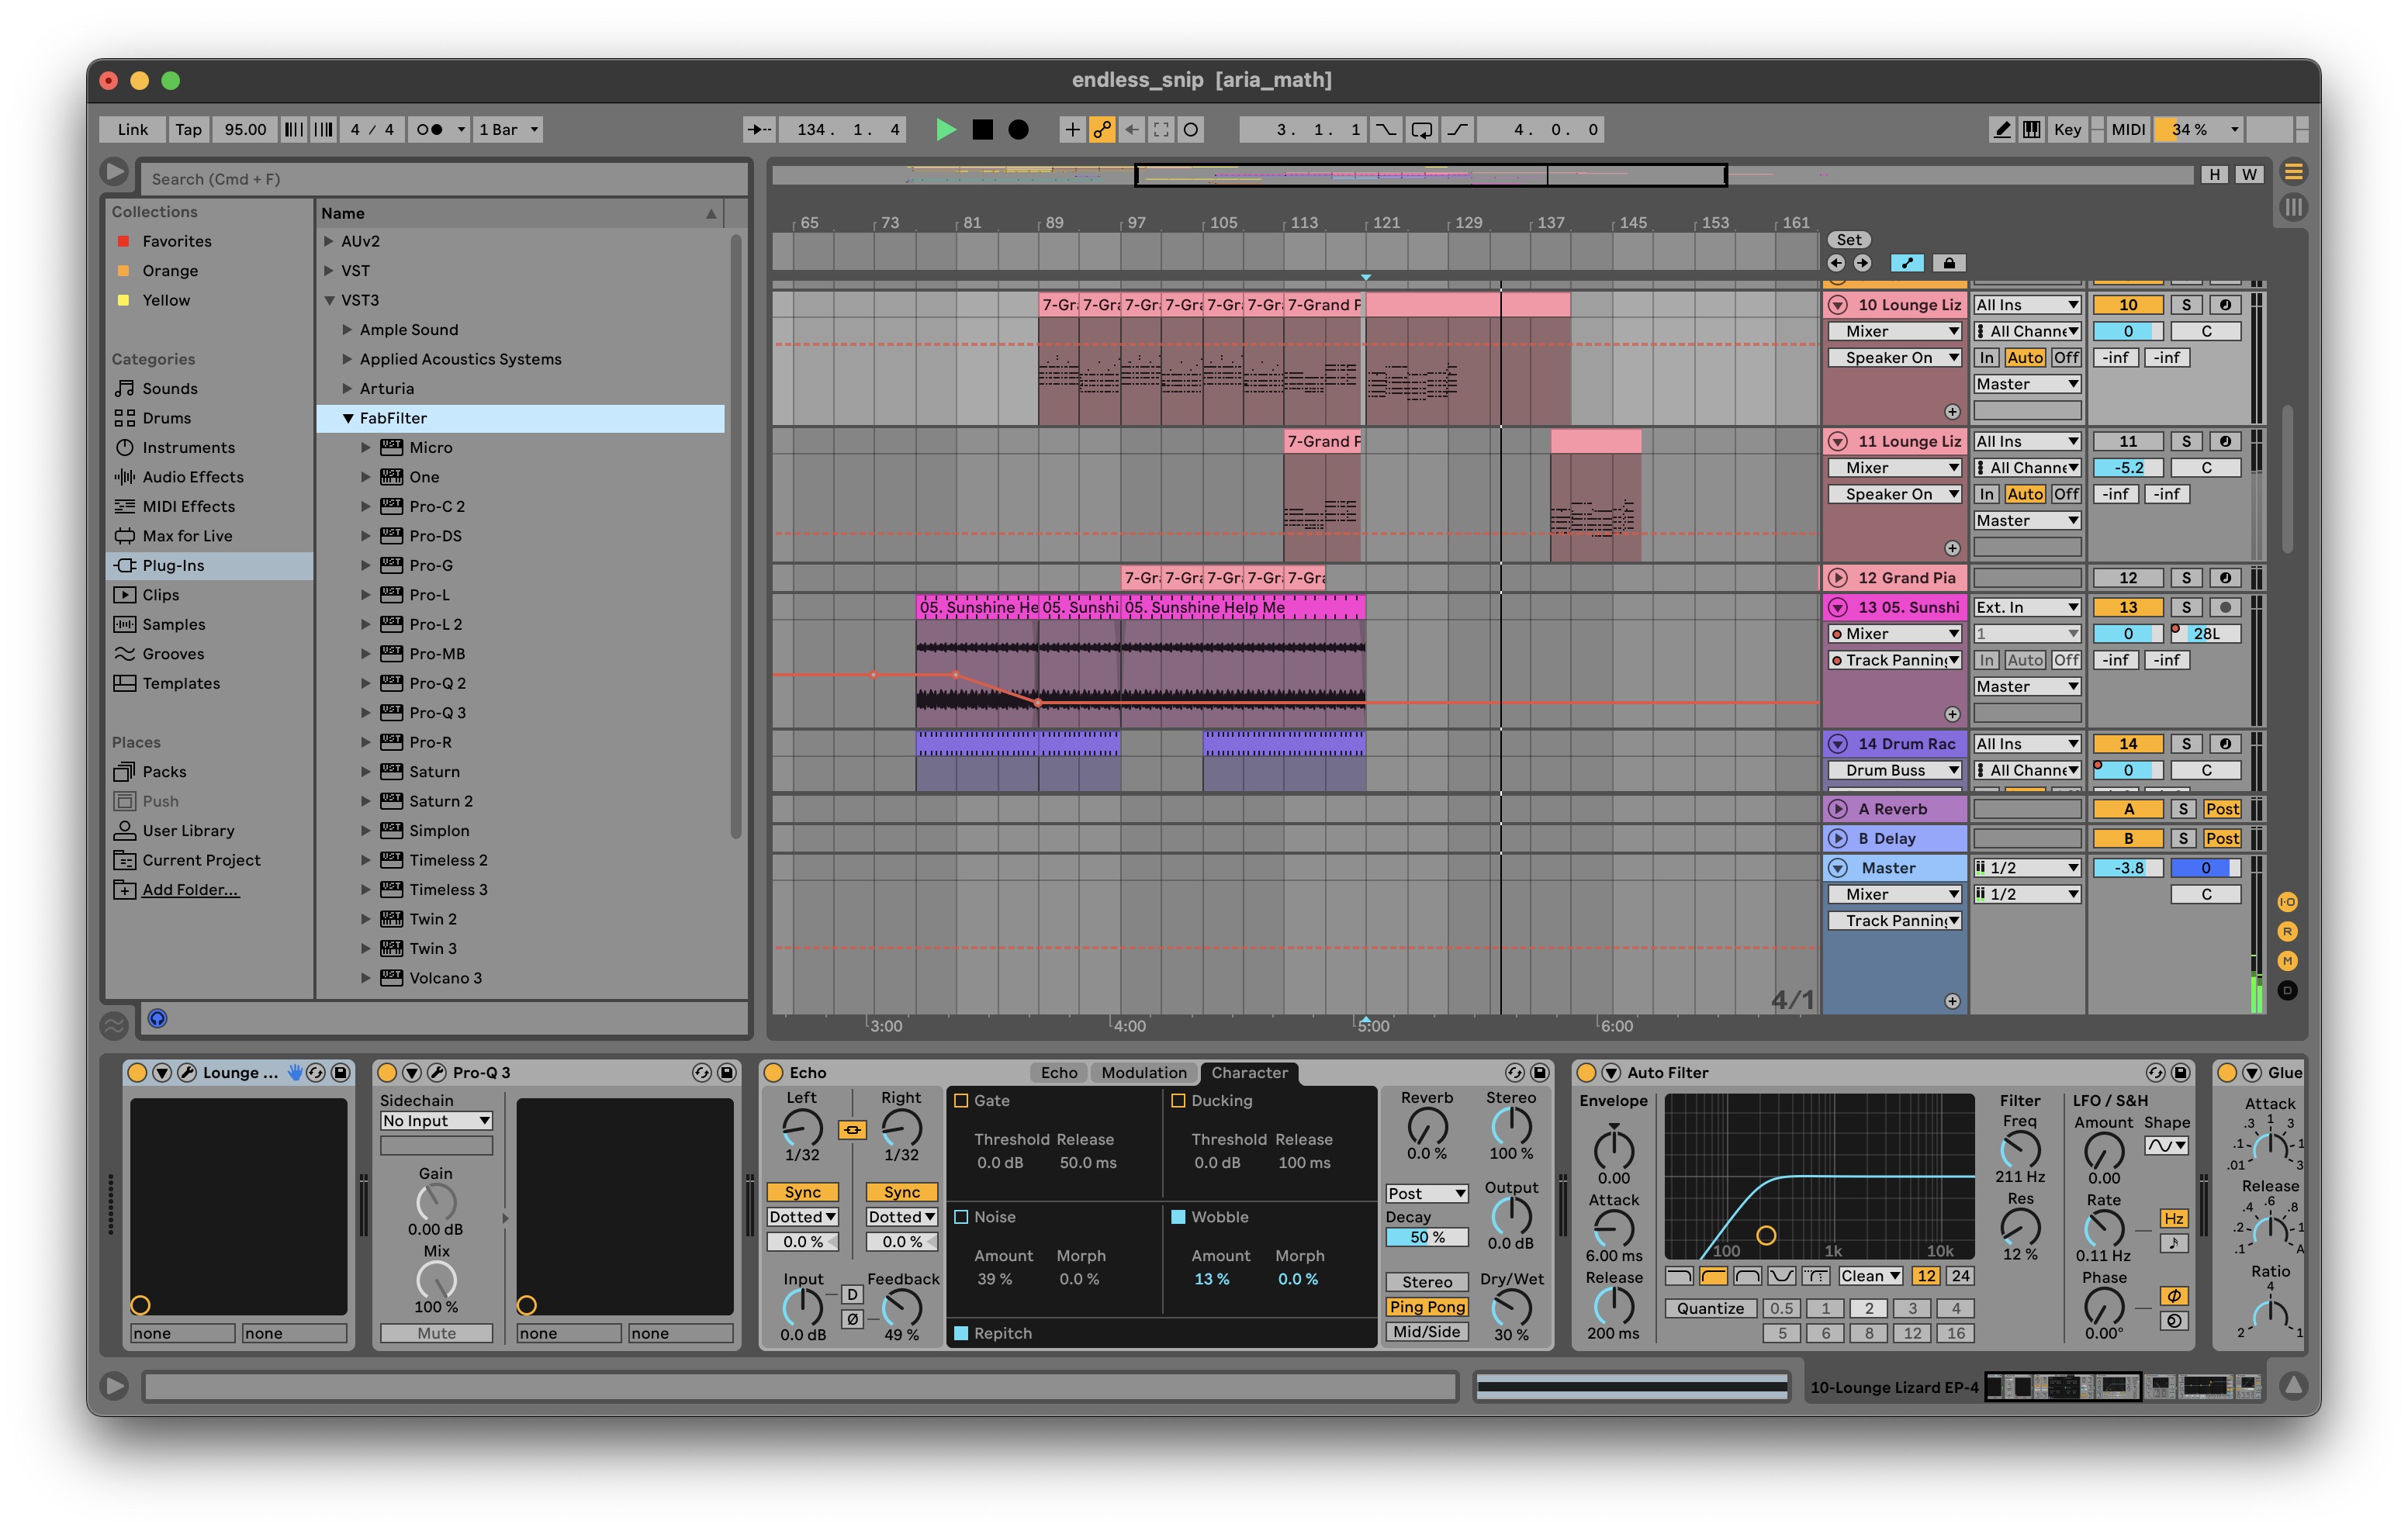Click the Follow playback arrow button

tap(759, 129)
